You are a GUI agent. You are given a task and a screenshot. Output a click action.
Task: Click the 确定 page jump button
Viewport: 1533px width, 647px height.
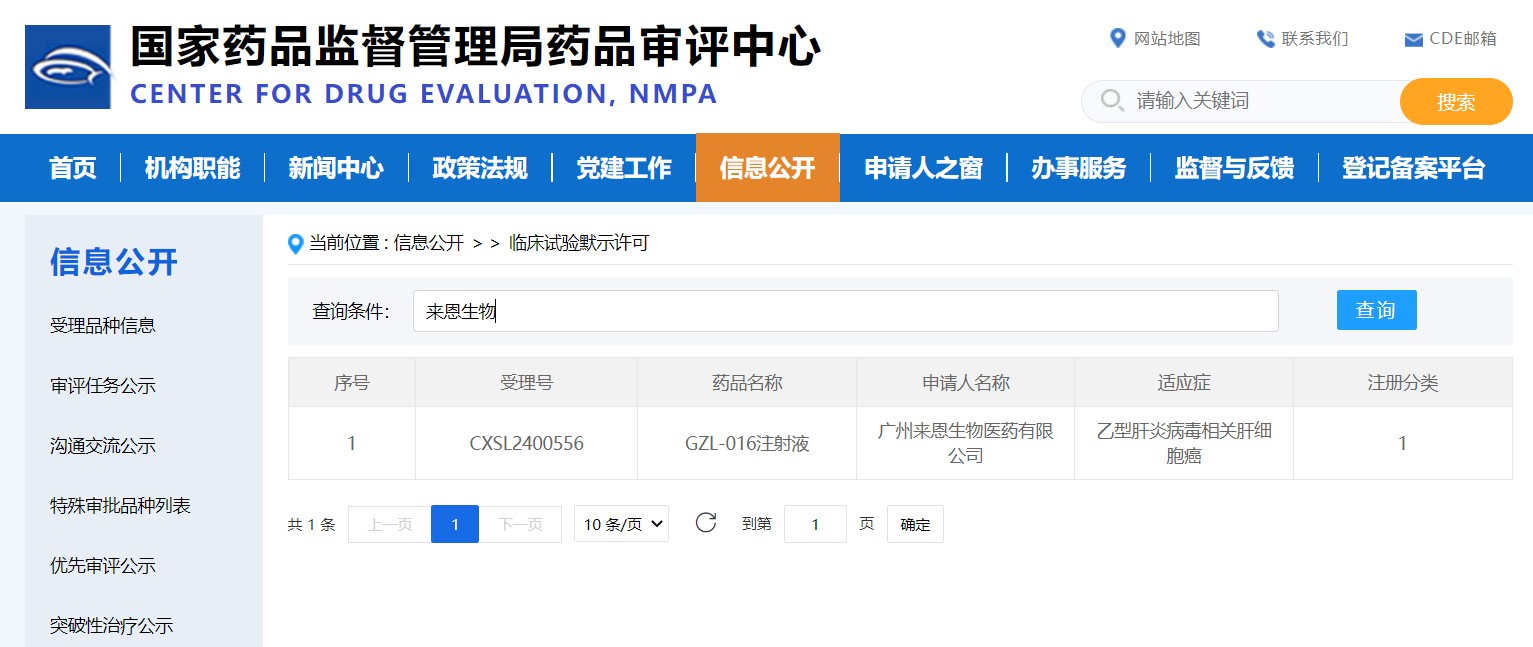click(915, 524)
